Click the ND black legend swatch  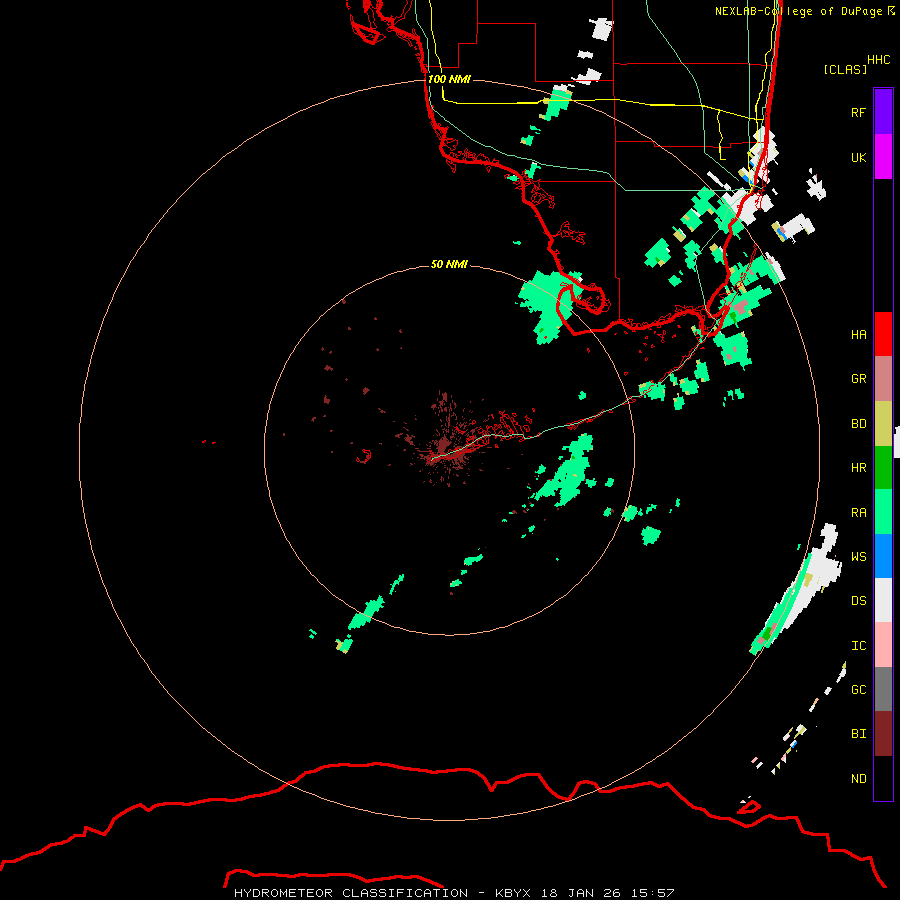pos(883,778)
